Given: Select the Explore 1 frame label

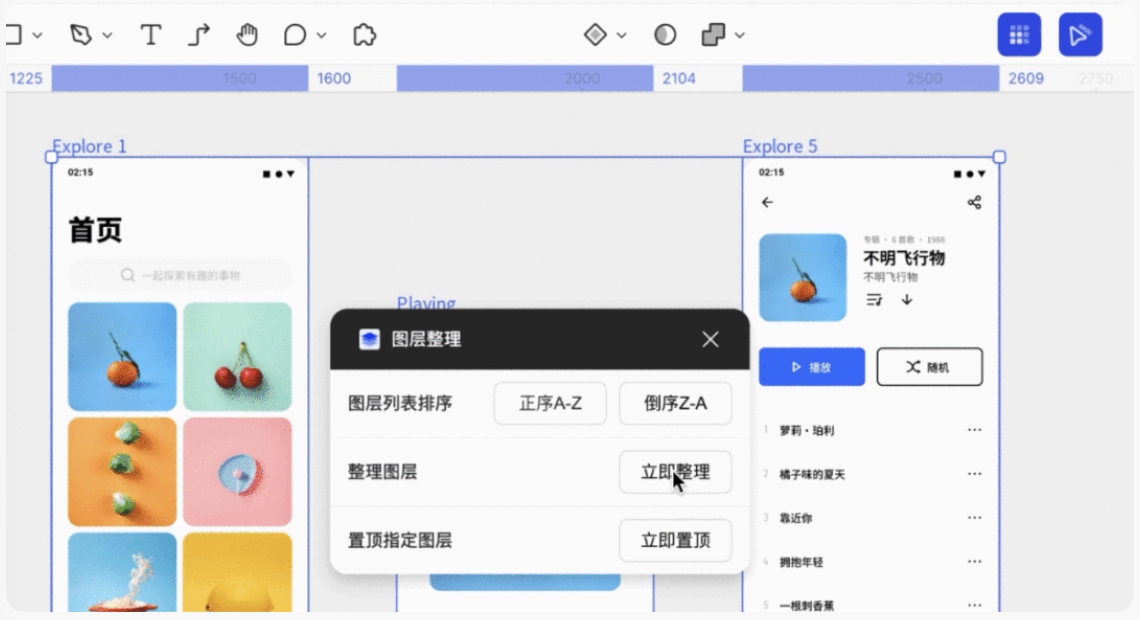Looking at the screenshot, I should (x=89, y=146).
